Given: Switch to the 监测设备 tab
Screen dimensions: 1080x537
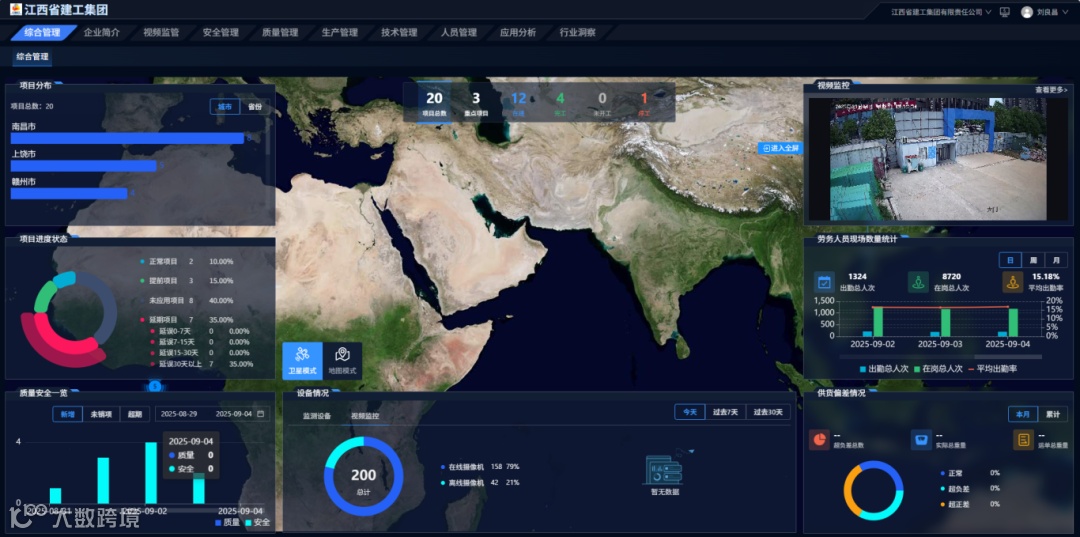Looking at the screenshot, I should [318, 416].
